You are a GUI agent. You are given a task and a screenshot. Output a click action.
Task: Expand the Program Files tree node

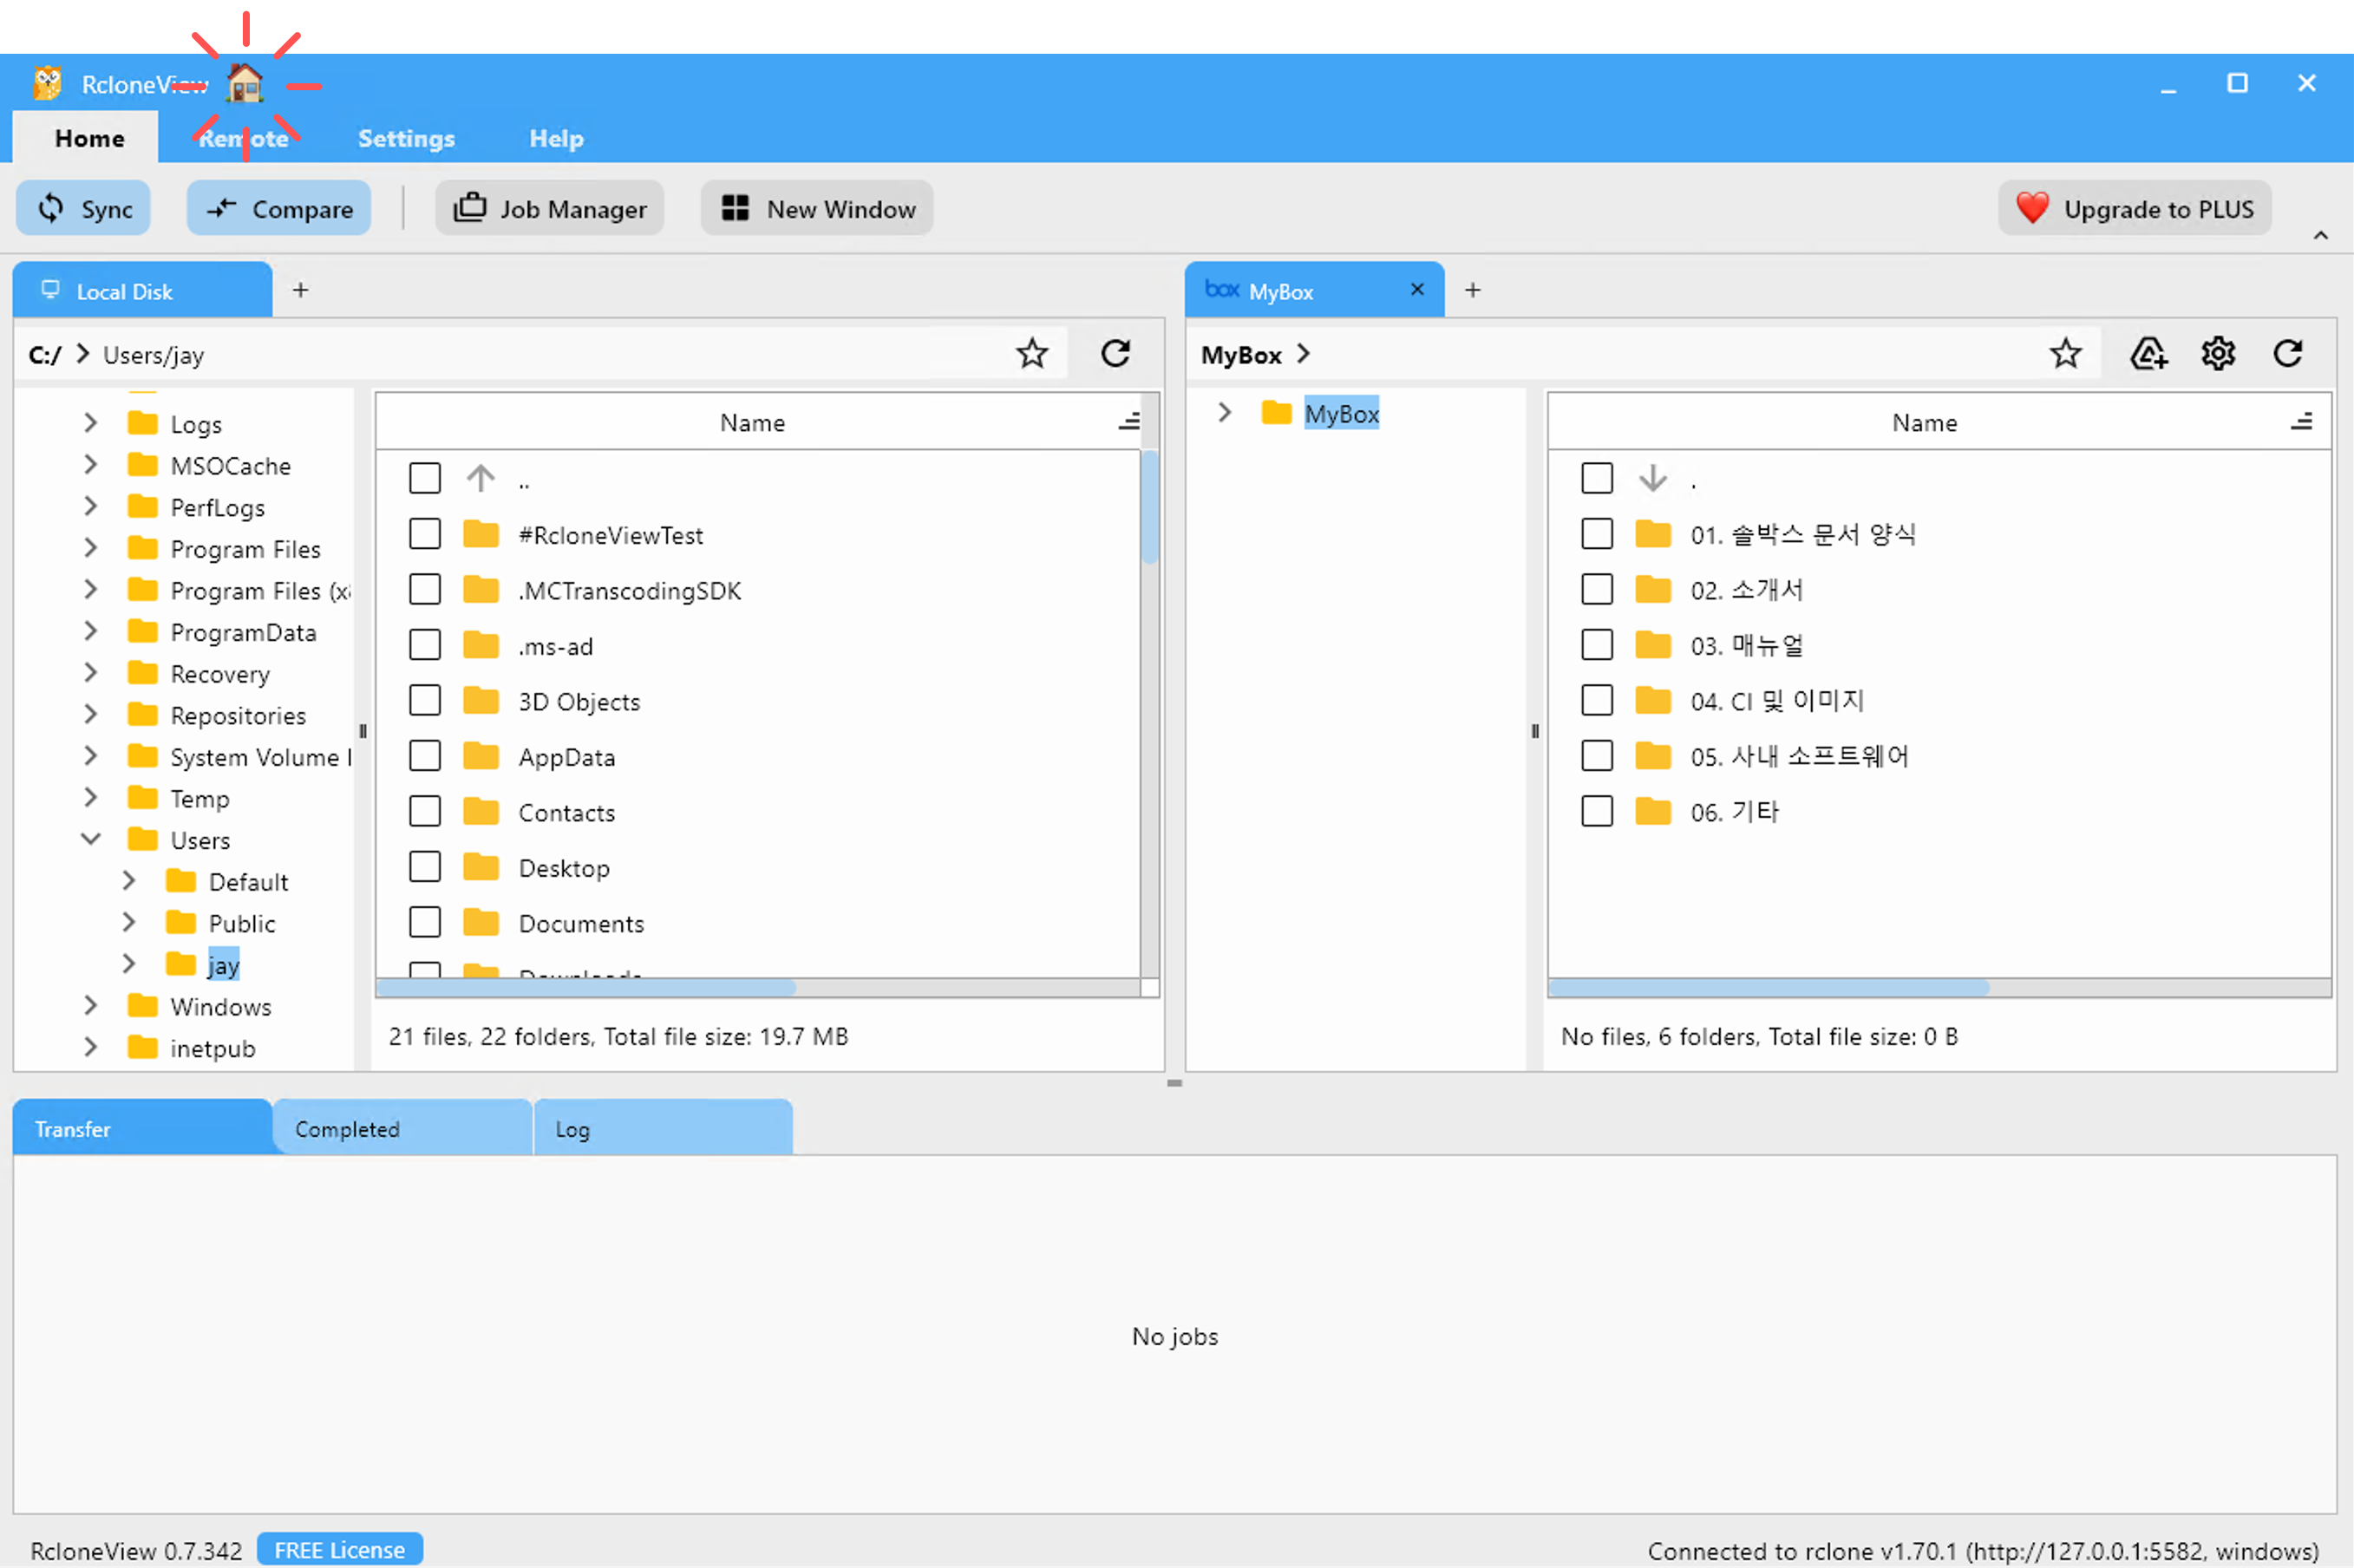click(91, 548)
